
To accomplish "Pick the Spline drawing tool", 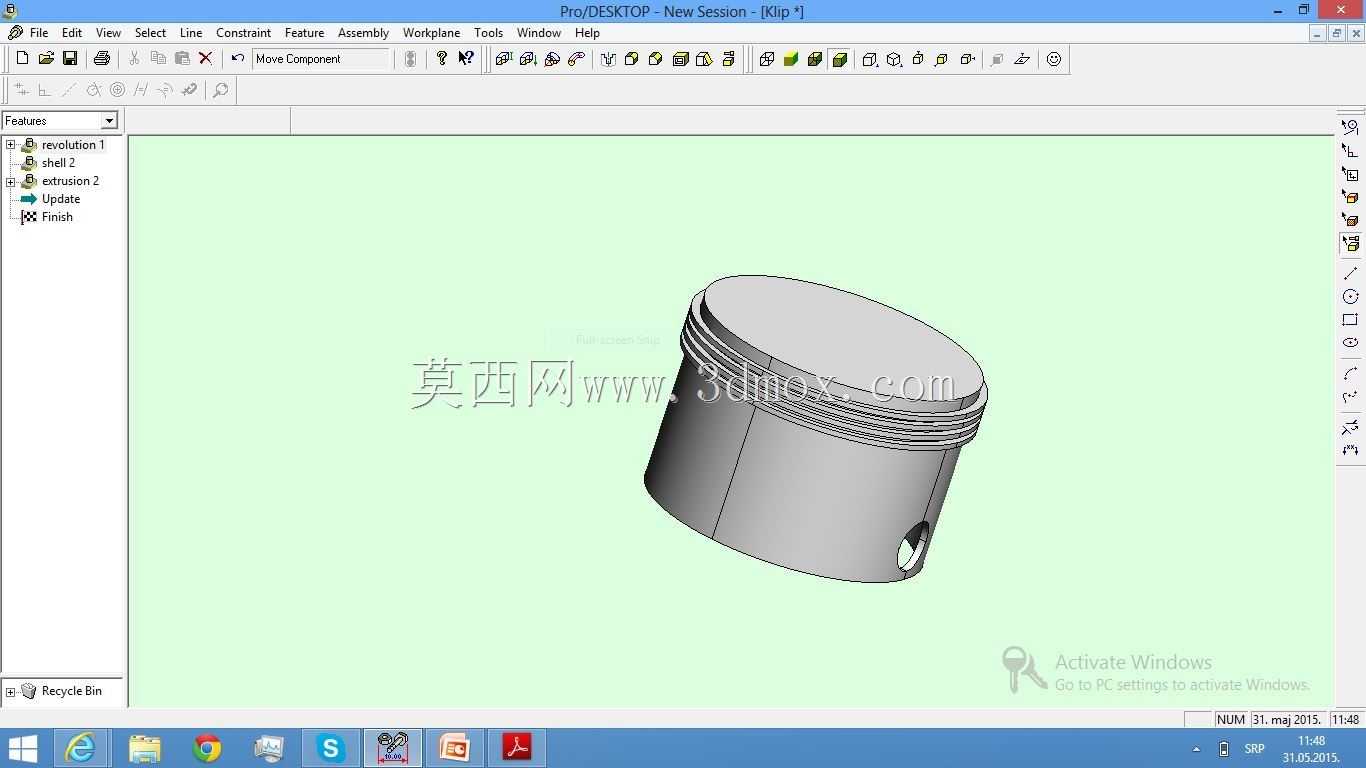I will click(1350, 396).
